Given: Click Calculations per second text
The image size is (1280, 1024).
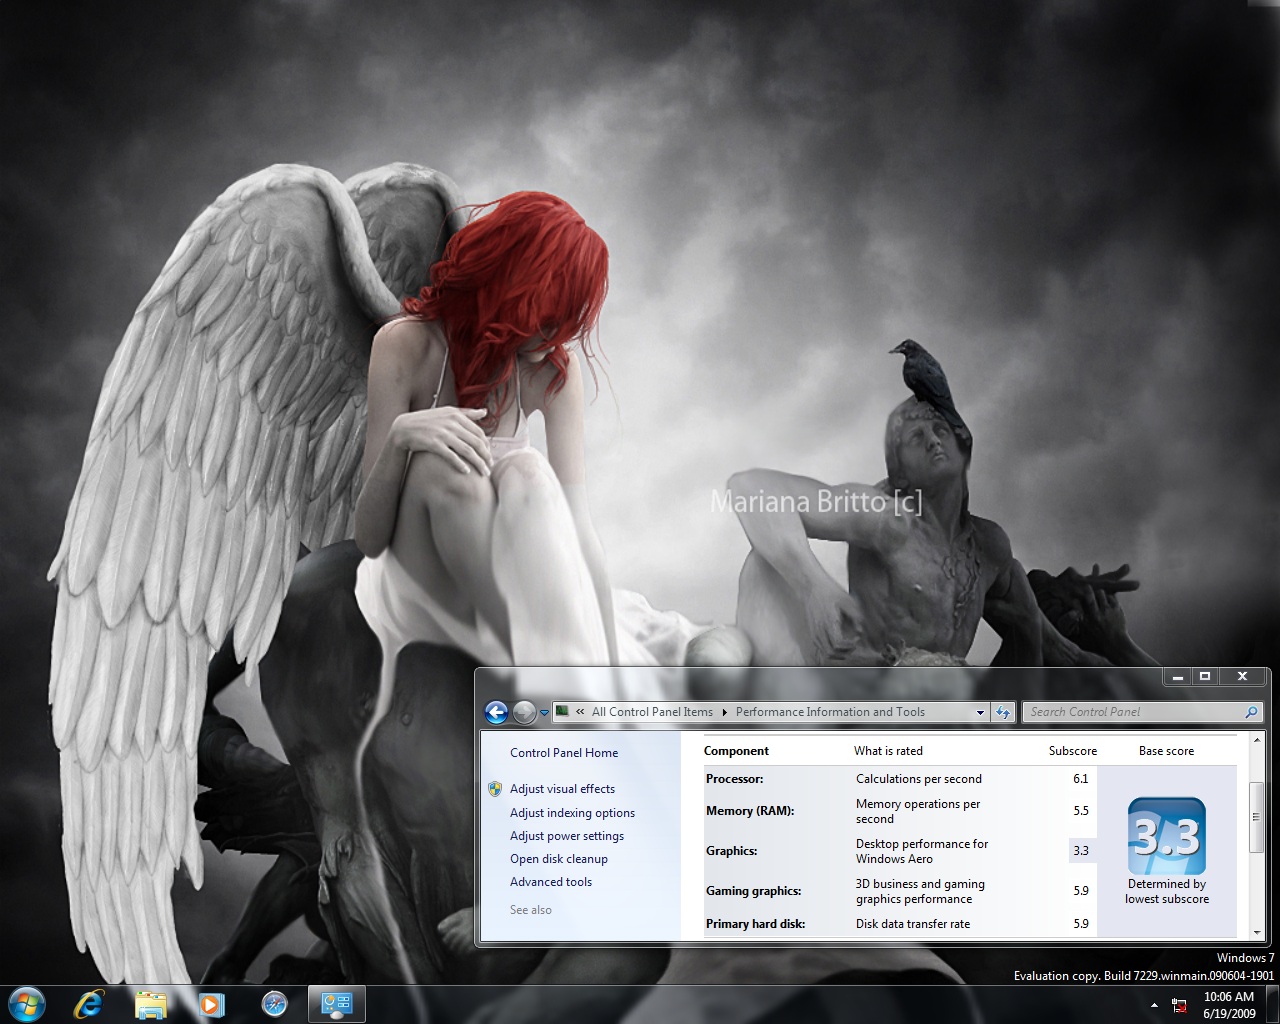Looking at the screenshot, I should pyautogui.click(x=918, y=779).
